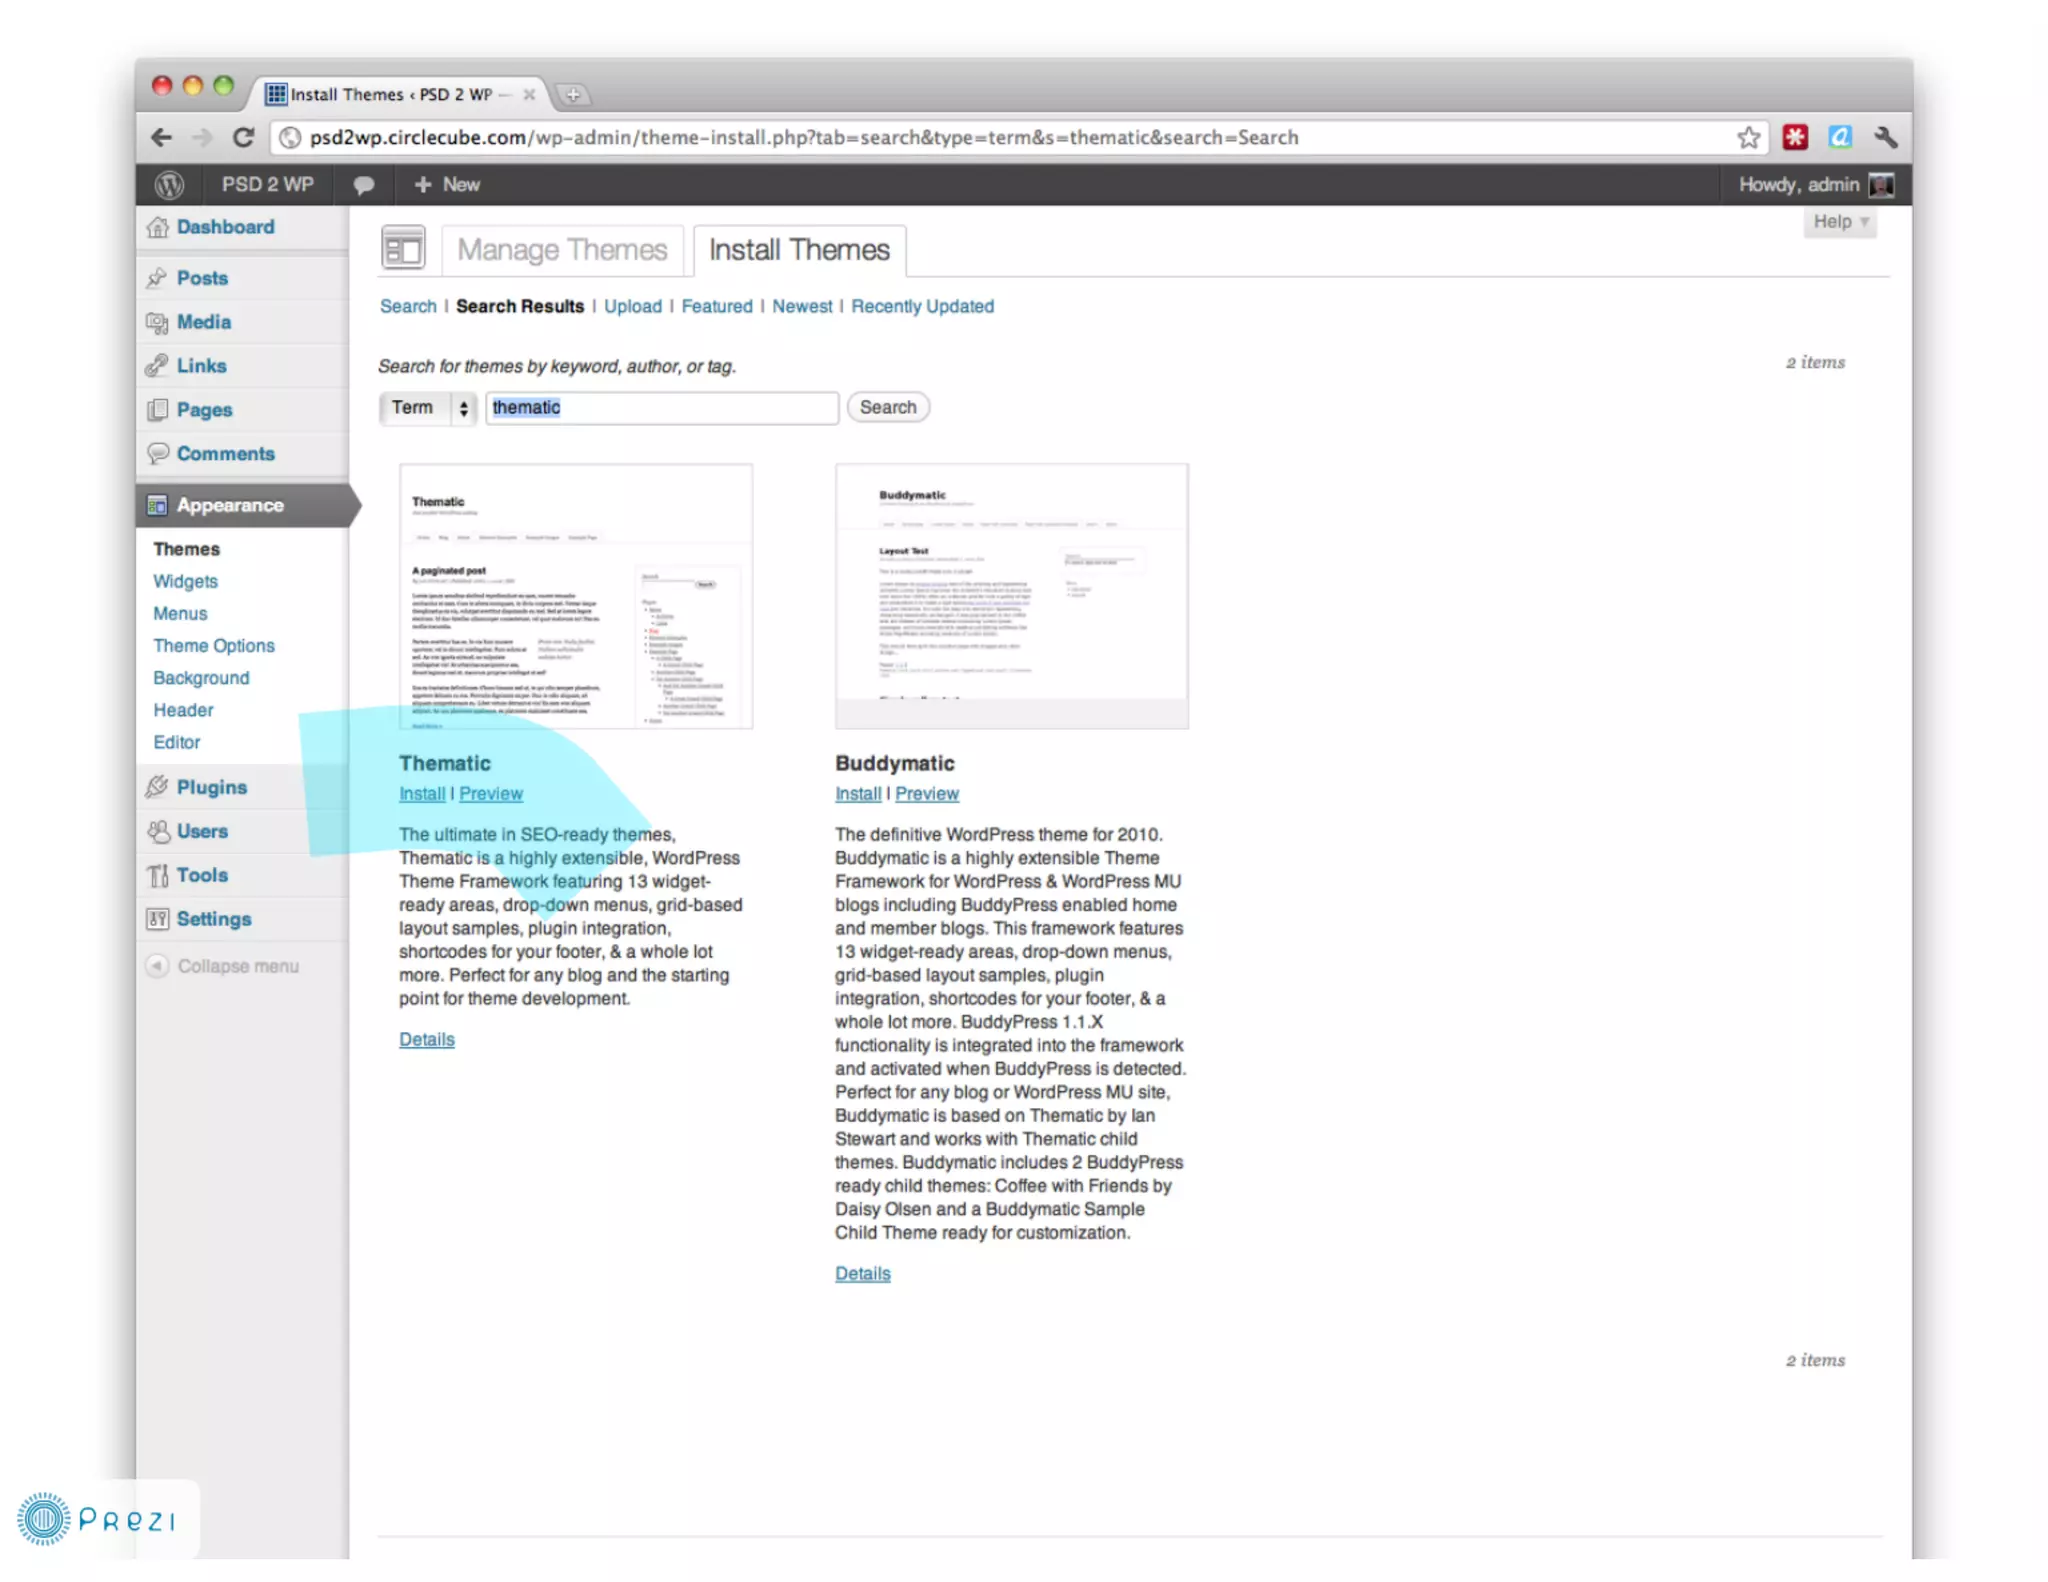The width and height of the screenshot is (2048, 1582).
Task: Open Details for the Buddymatic theme
Action: tap(862, 1274)
